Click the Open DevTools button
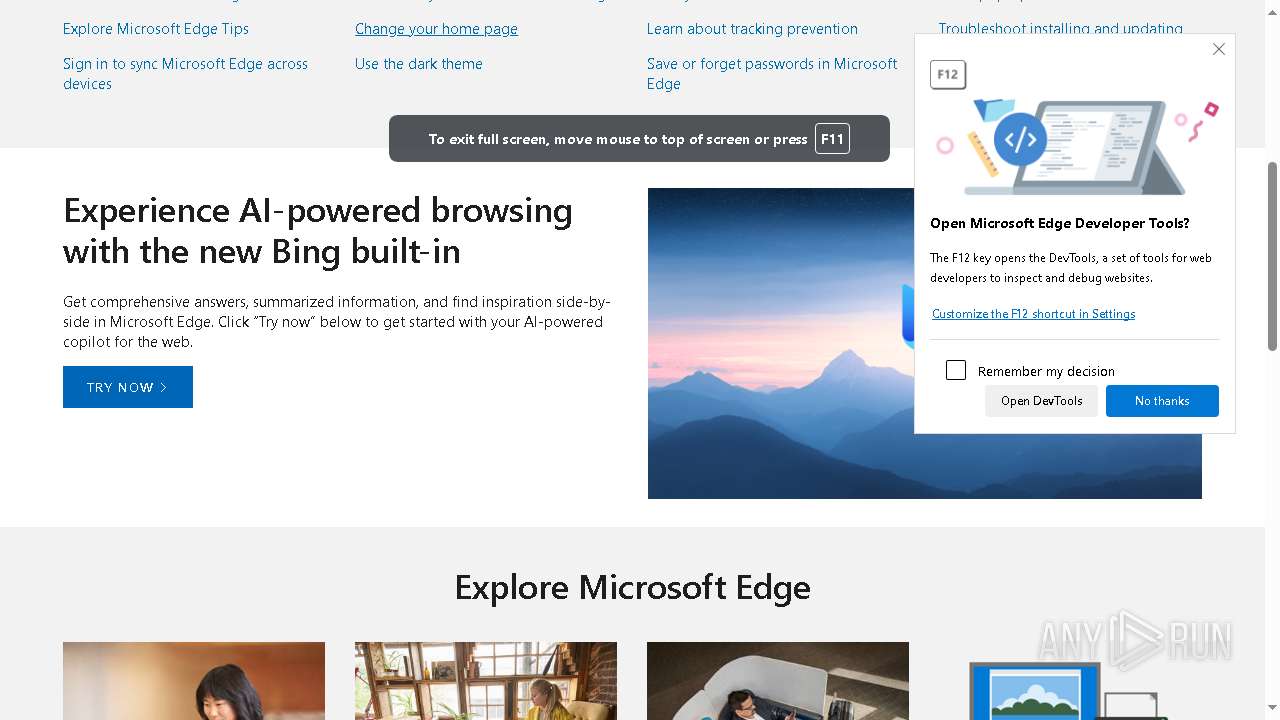Screen dimensions: 1280x720 1041,401
